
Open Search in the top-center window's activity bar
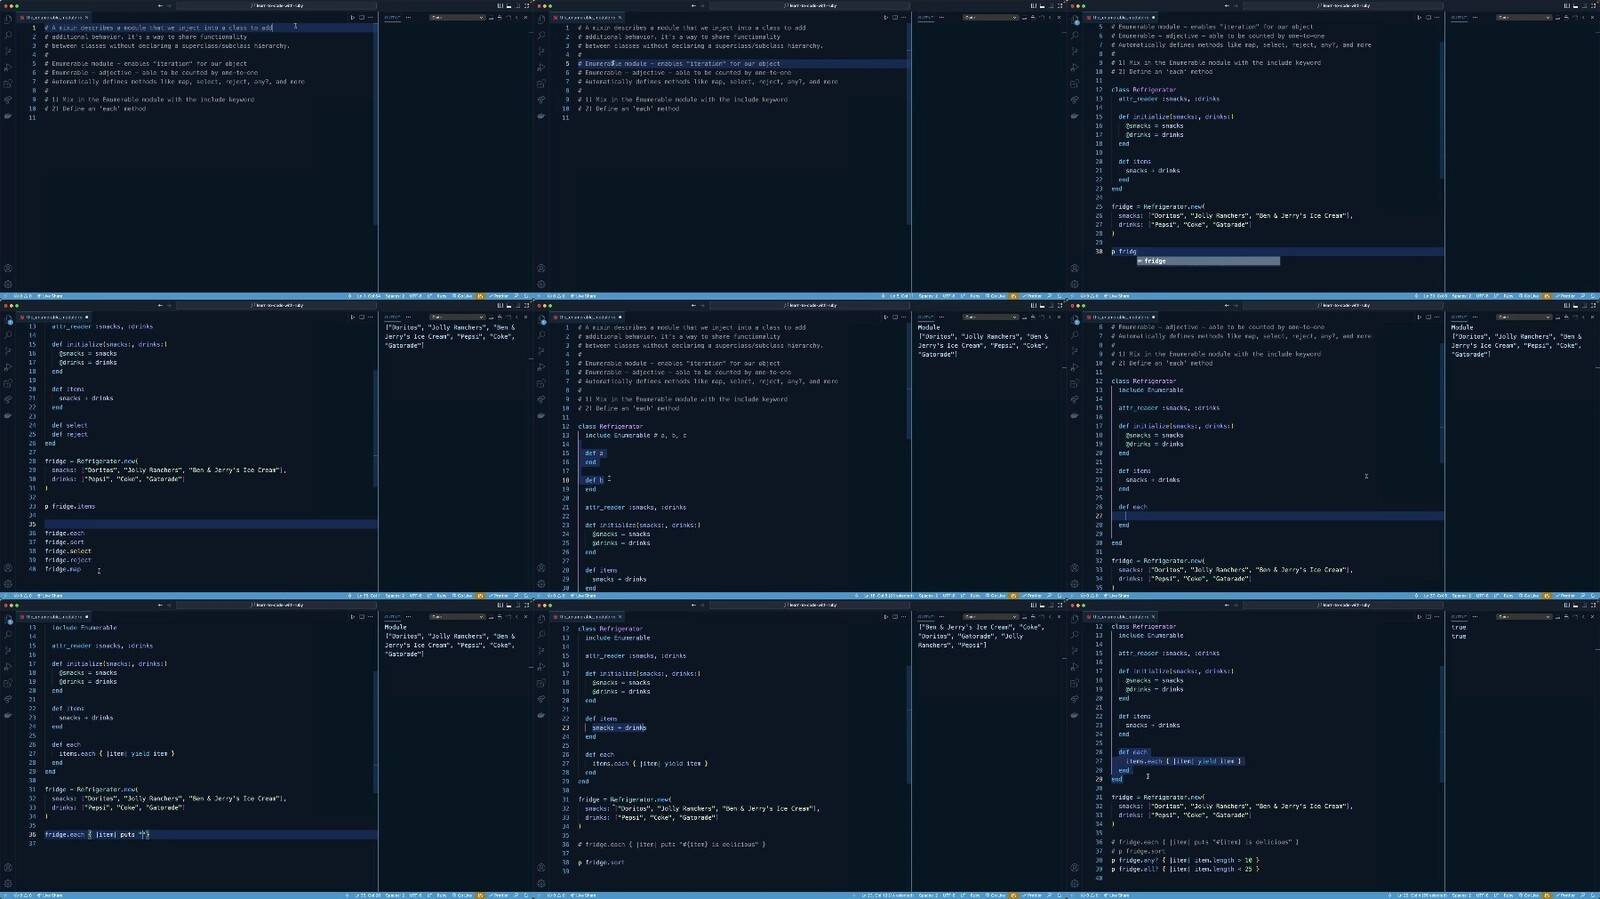(x=541, y=35)
